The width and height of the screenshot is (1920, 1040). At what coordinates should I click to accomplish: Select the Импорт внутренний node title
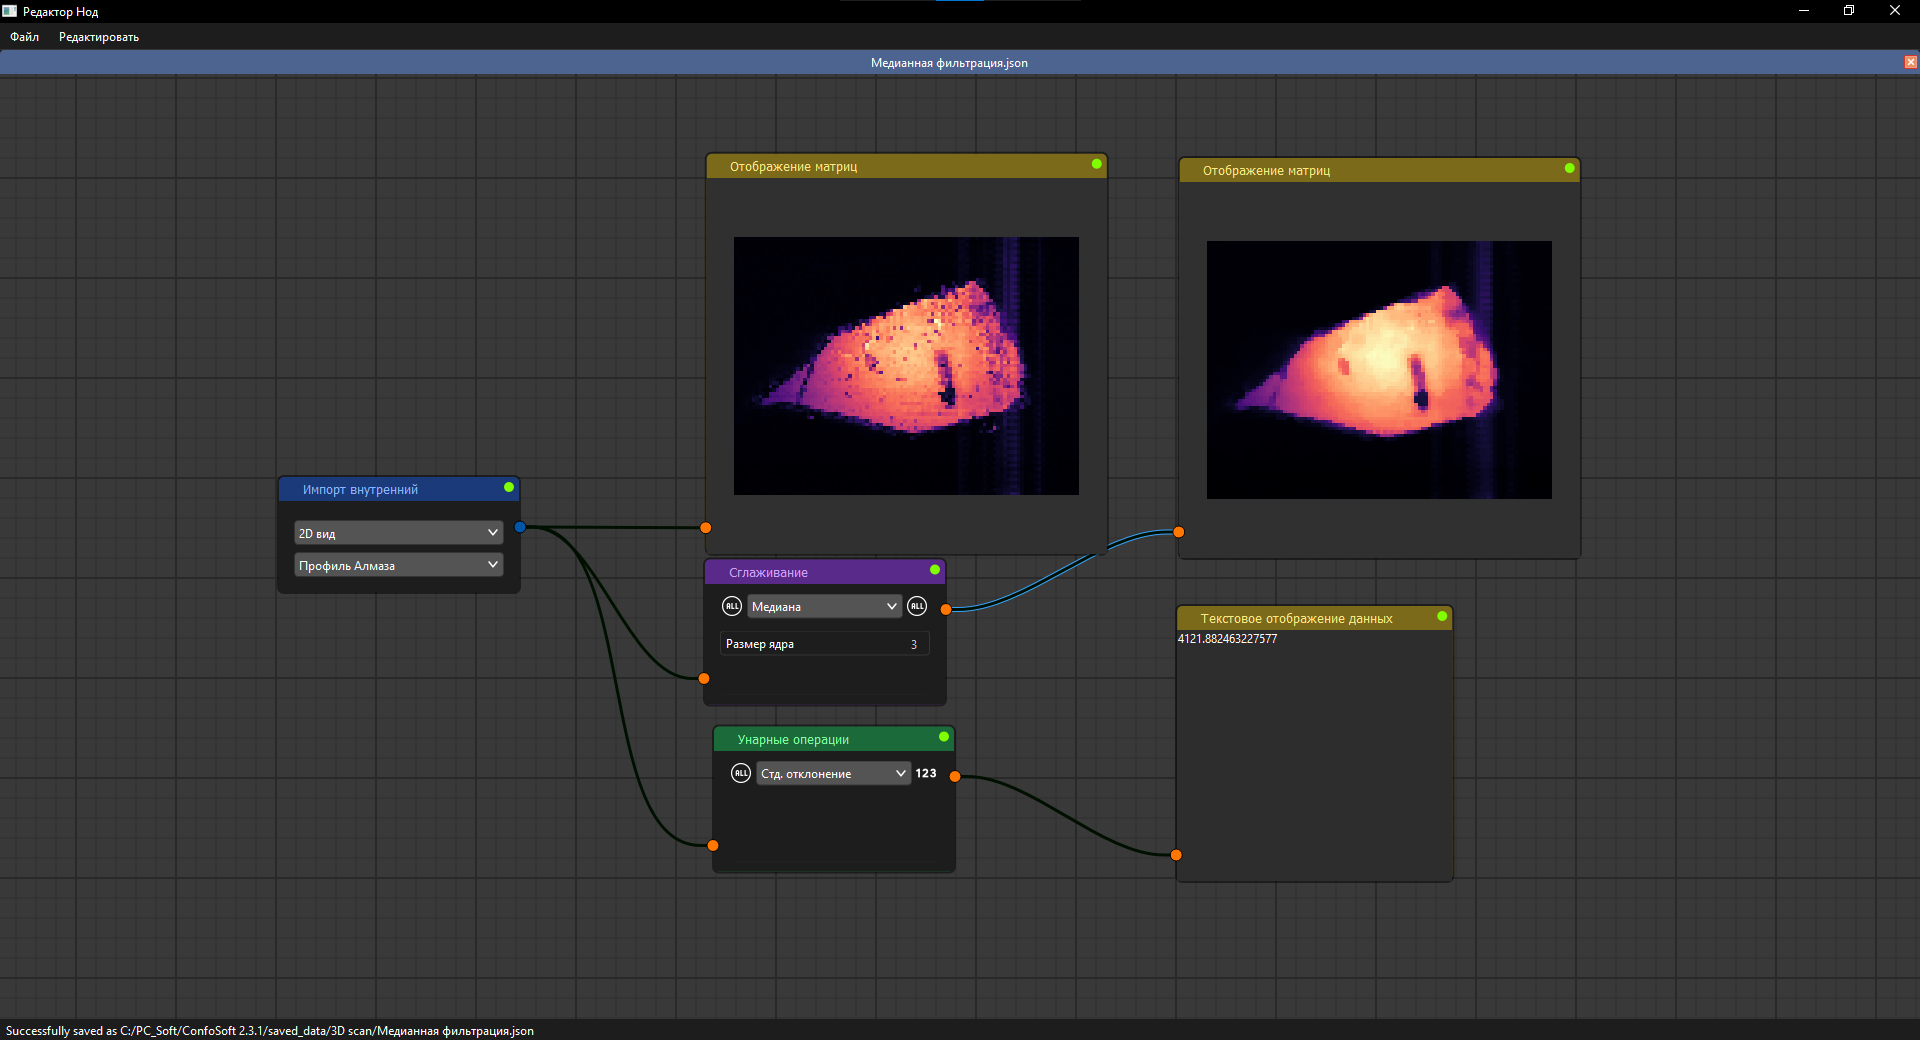pos(360,490)
